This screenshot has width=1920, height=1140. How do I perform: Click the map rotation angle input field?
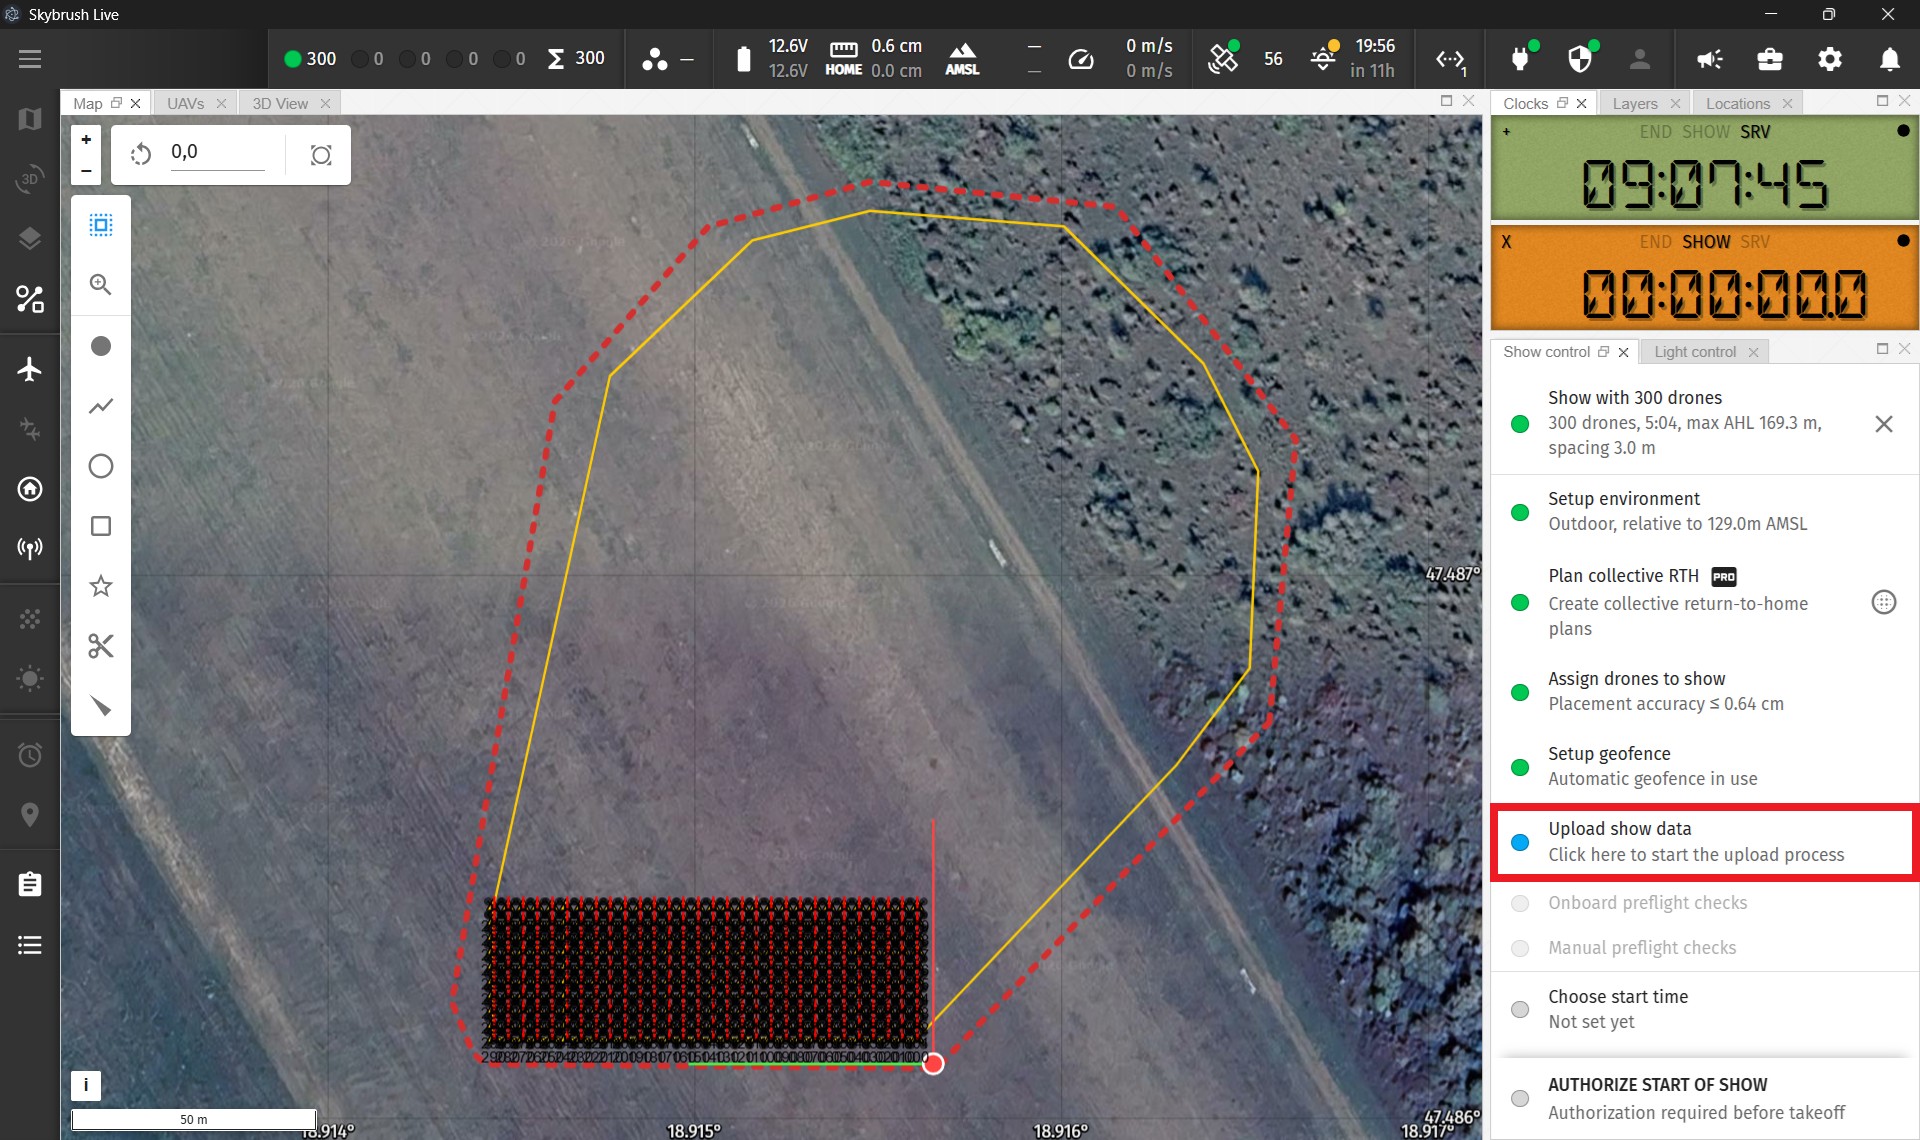[x=217, y=152]
